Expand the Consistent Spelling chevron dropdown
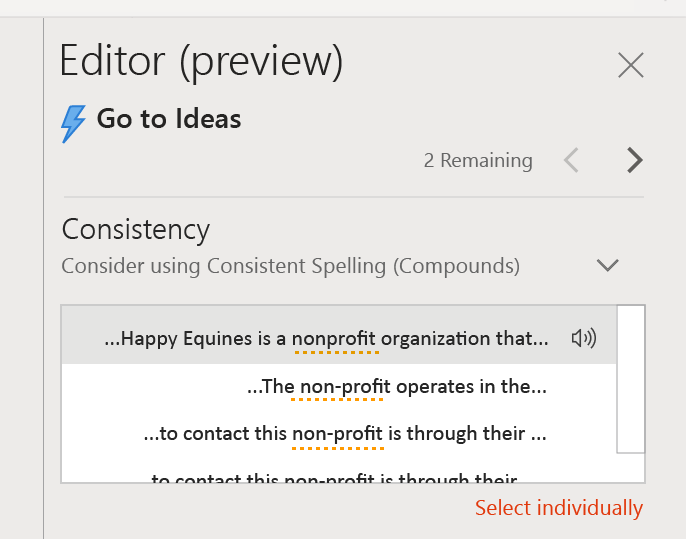This screenshot has height=539, width=686. click(x=607, y=266)
